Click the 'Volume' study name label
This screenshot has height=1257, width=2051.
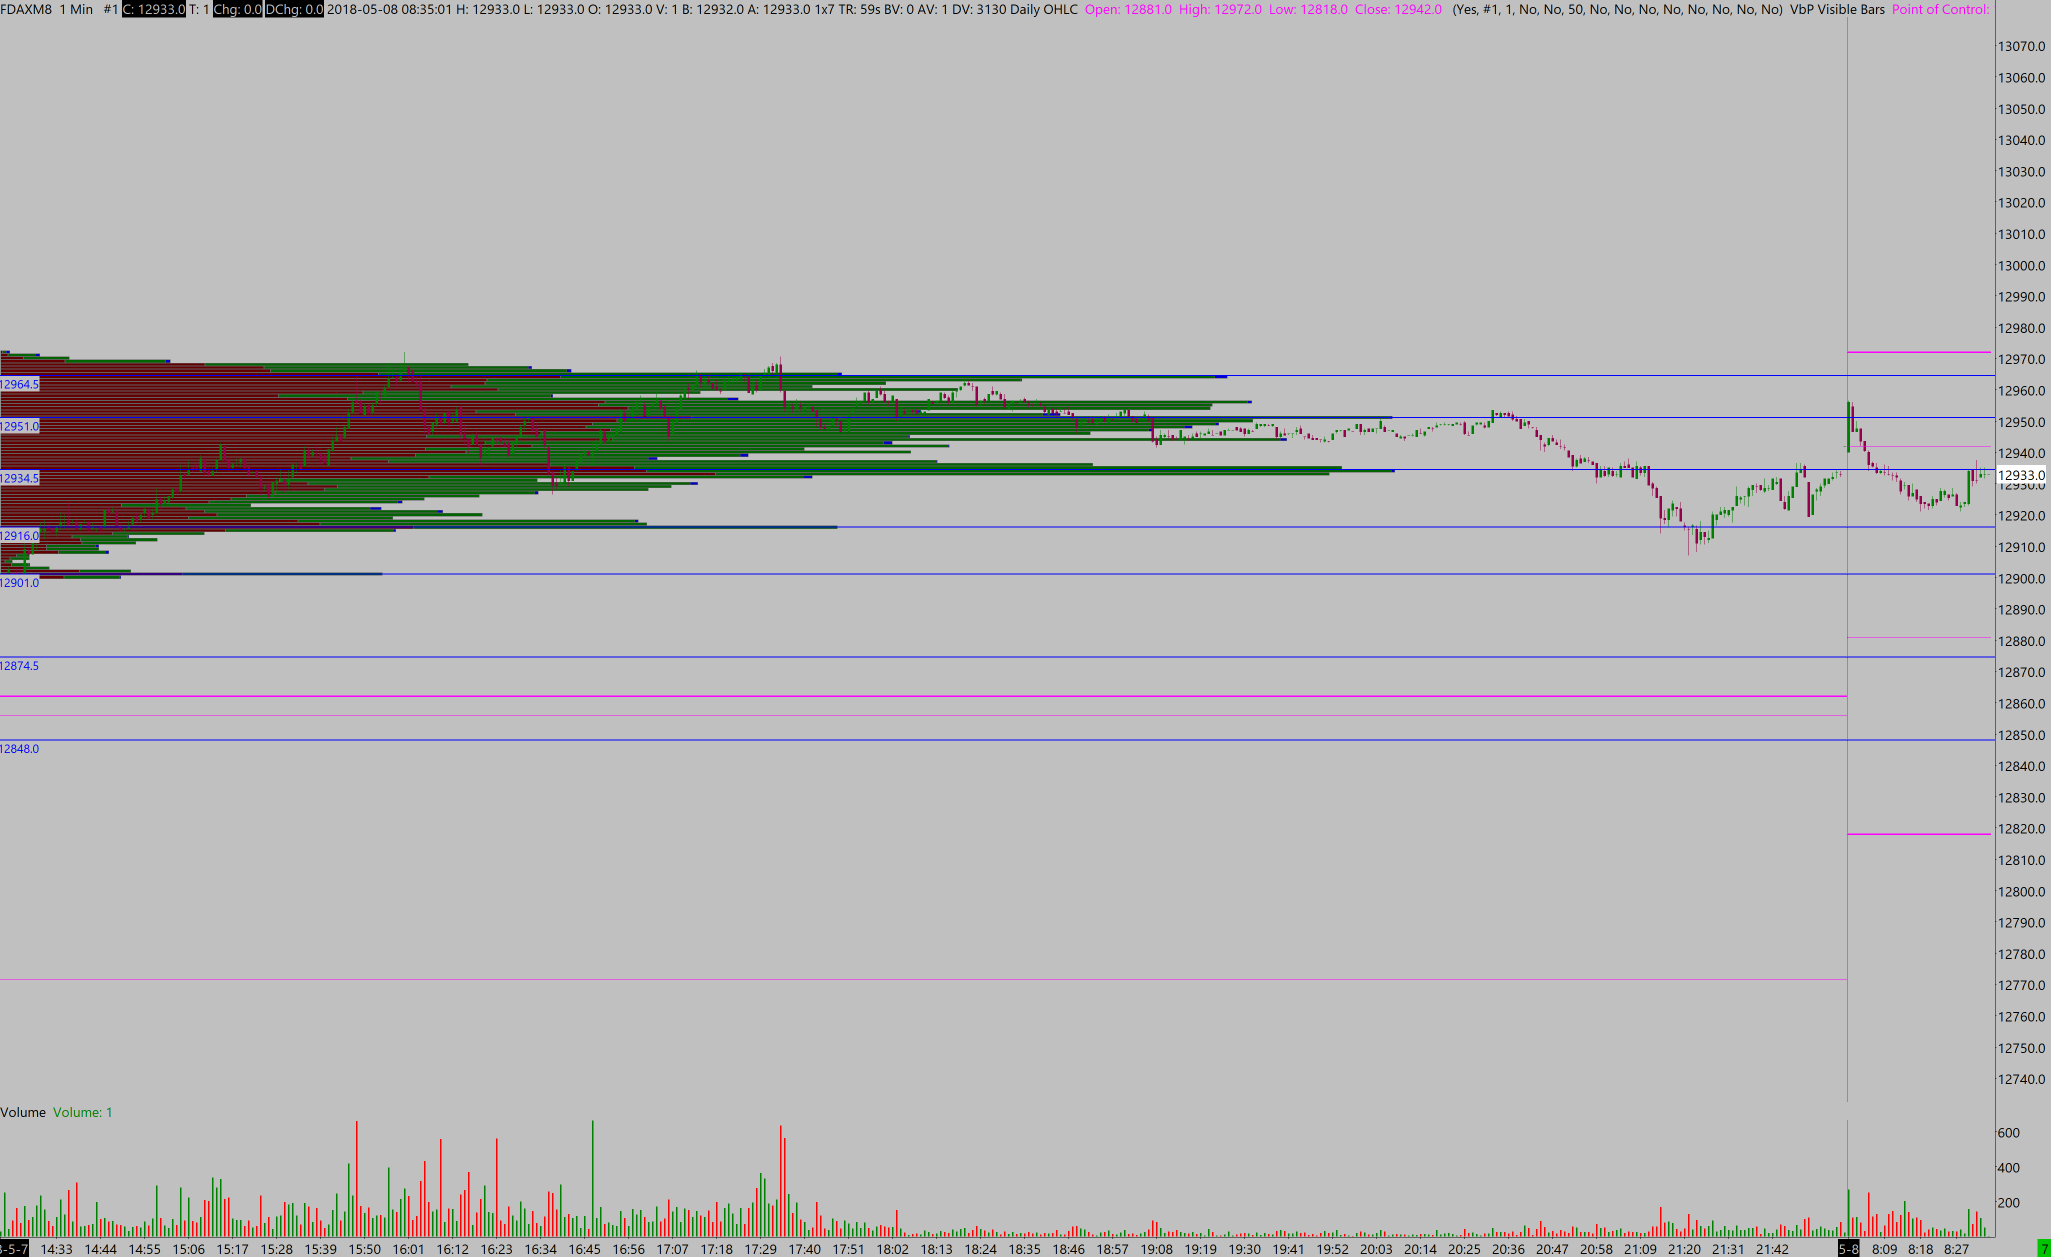coord(23,1112)
